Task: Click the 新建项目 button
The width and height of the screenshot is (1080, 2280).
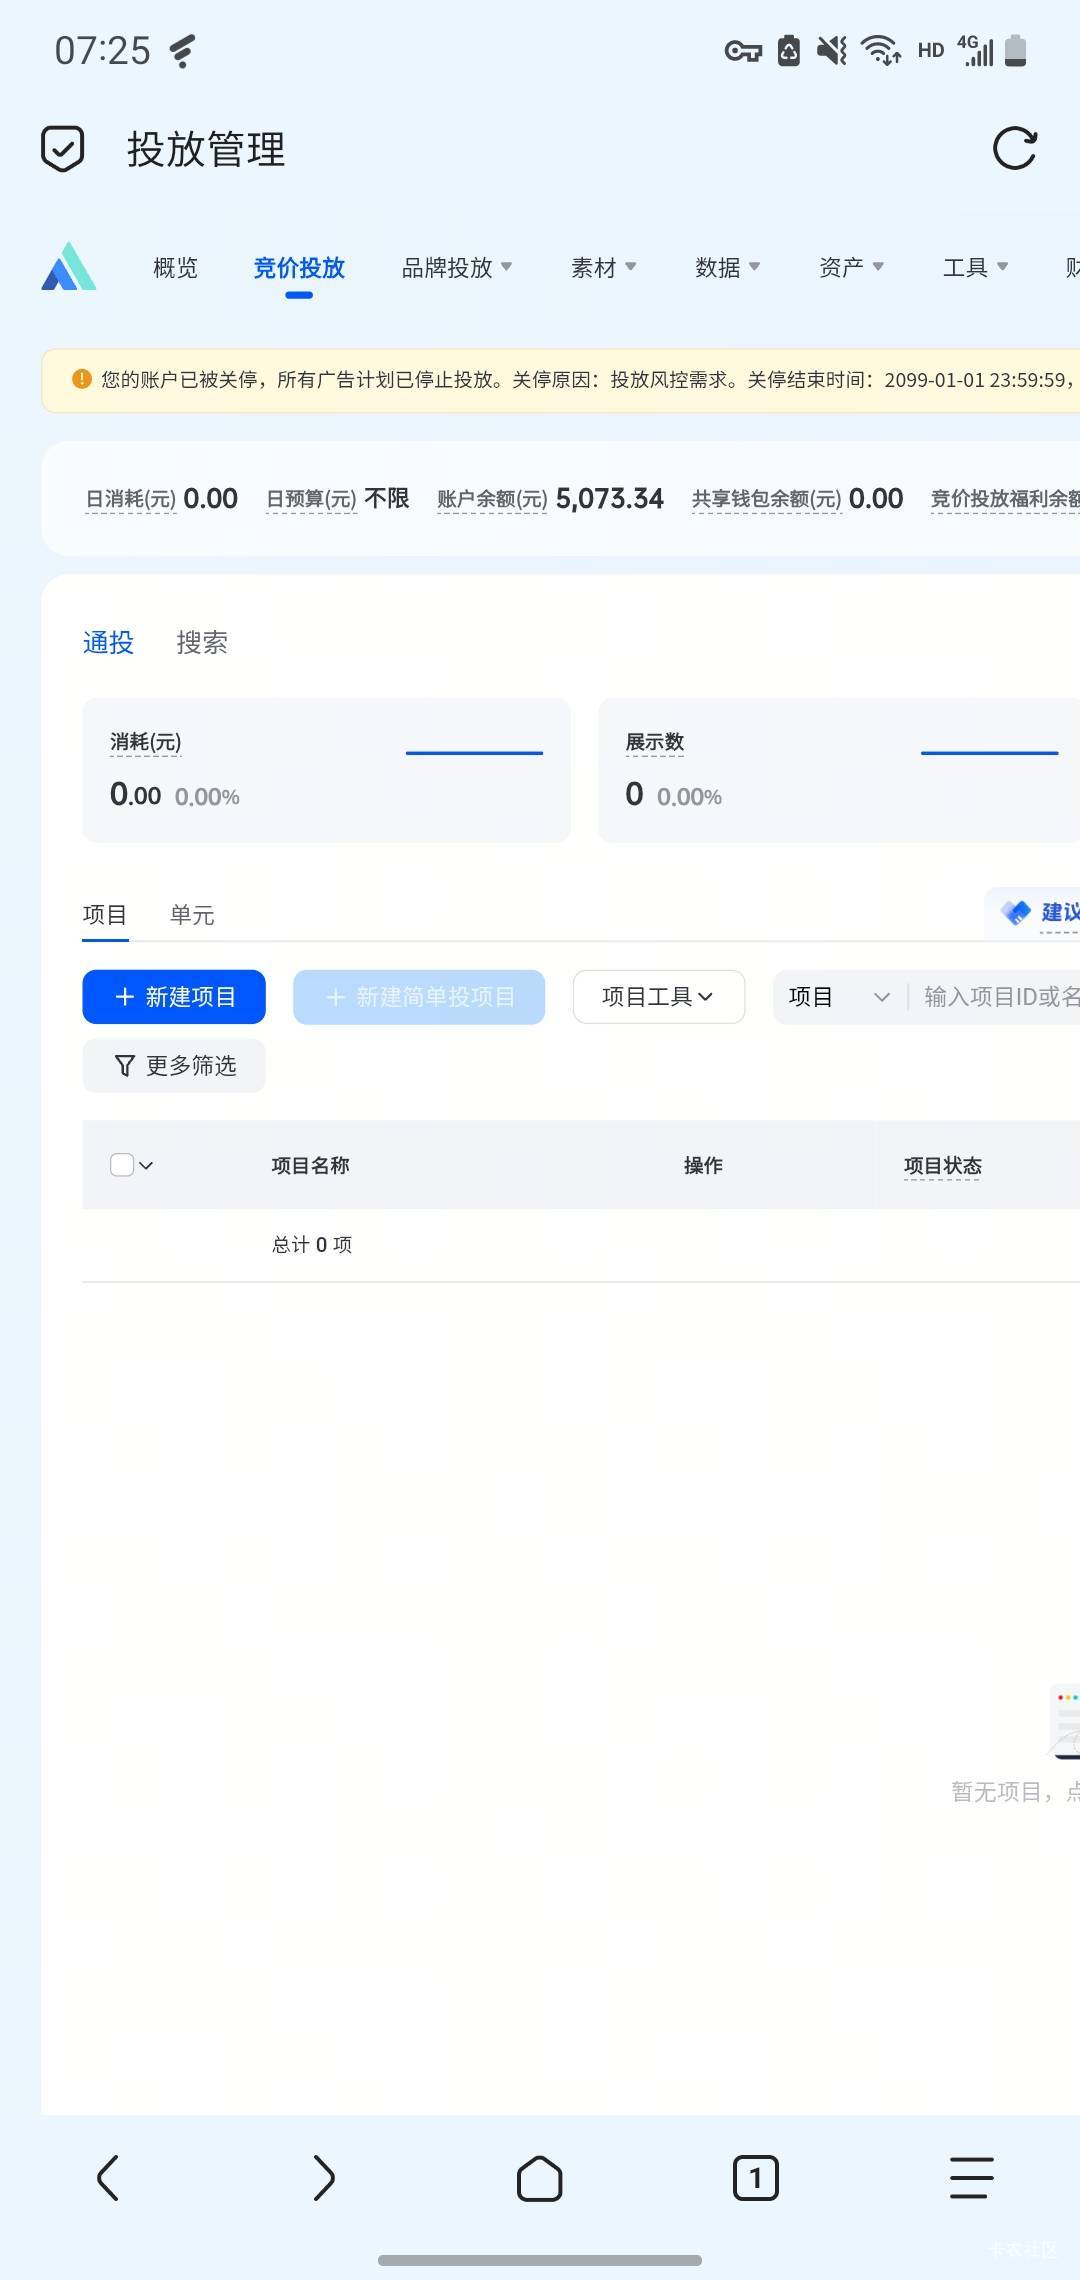Action: tap(174, 997)
